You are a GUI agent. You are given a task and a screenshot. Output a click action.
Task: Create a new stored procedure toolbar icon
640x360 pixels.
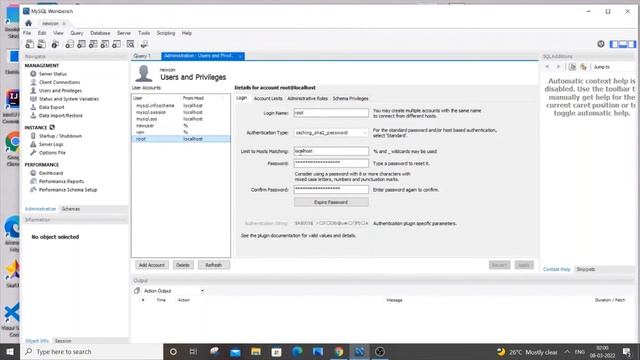point(105,44)
